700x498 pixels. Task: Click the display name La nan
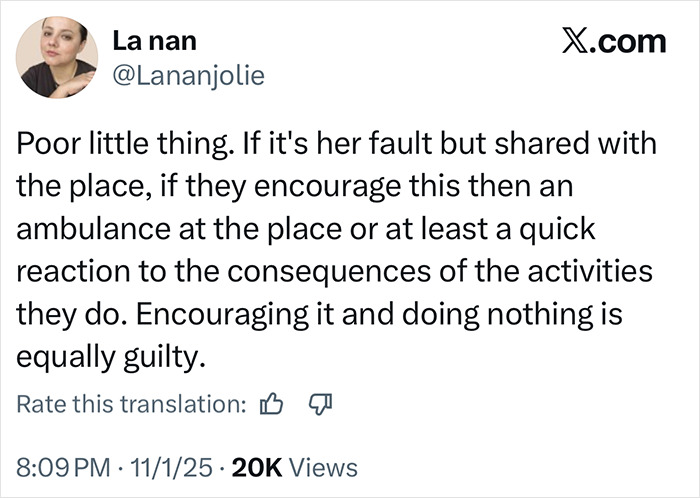pos(158,41)
